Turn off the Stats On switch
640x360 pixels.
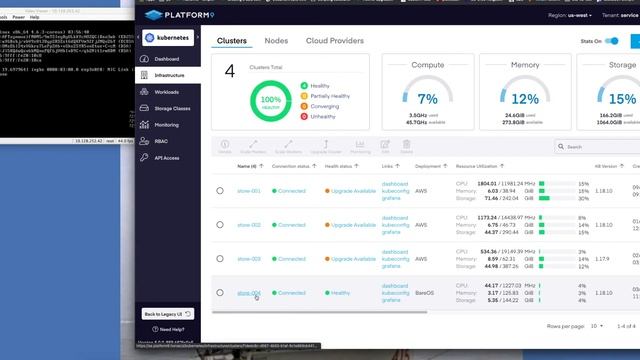(x=612, y=41)
